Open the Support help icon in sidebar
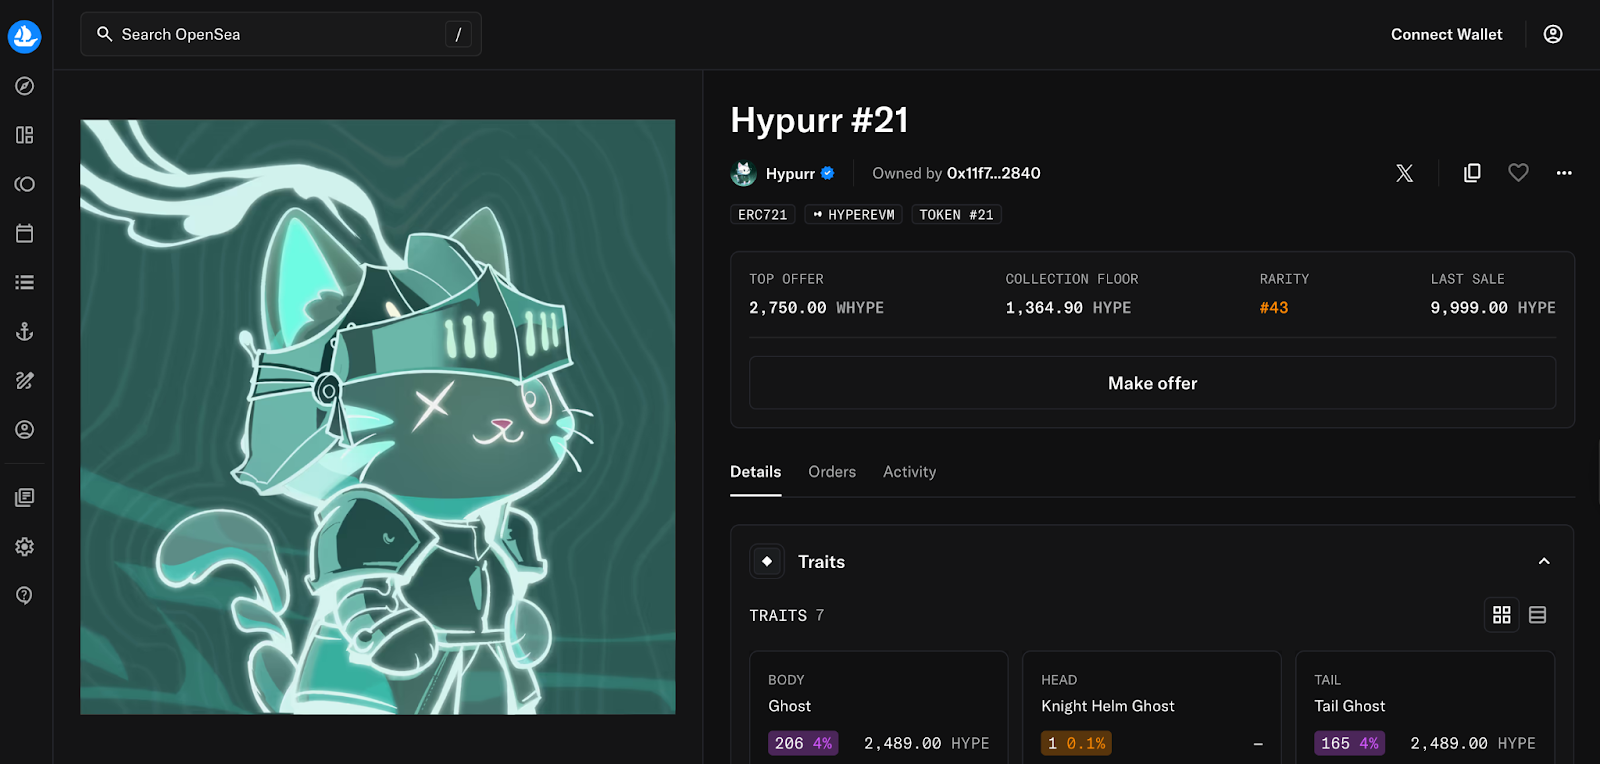 click(x=25, y=595)
